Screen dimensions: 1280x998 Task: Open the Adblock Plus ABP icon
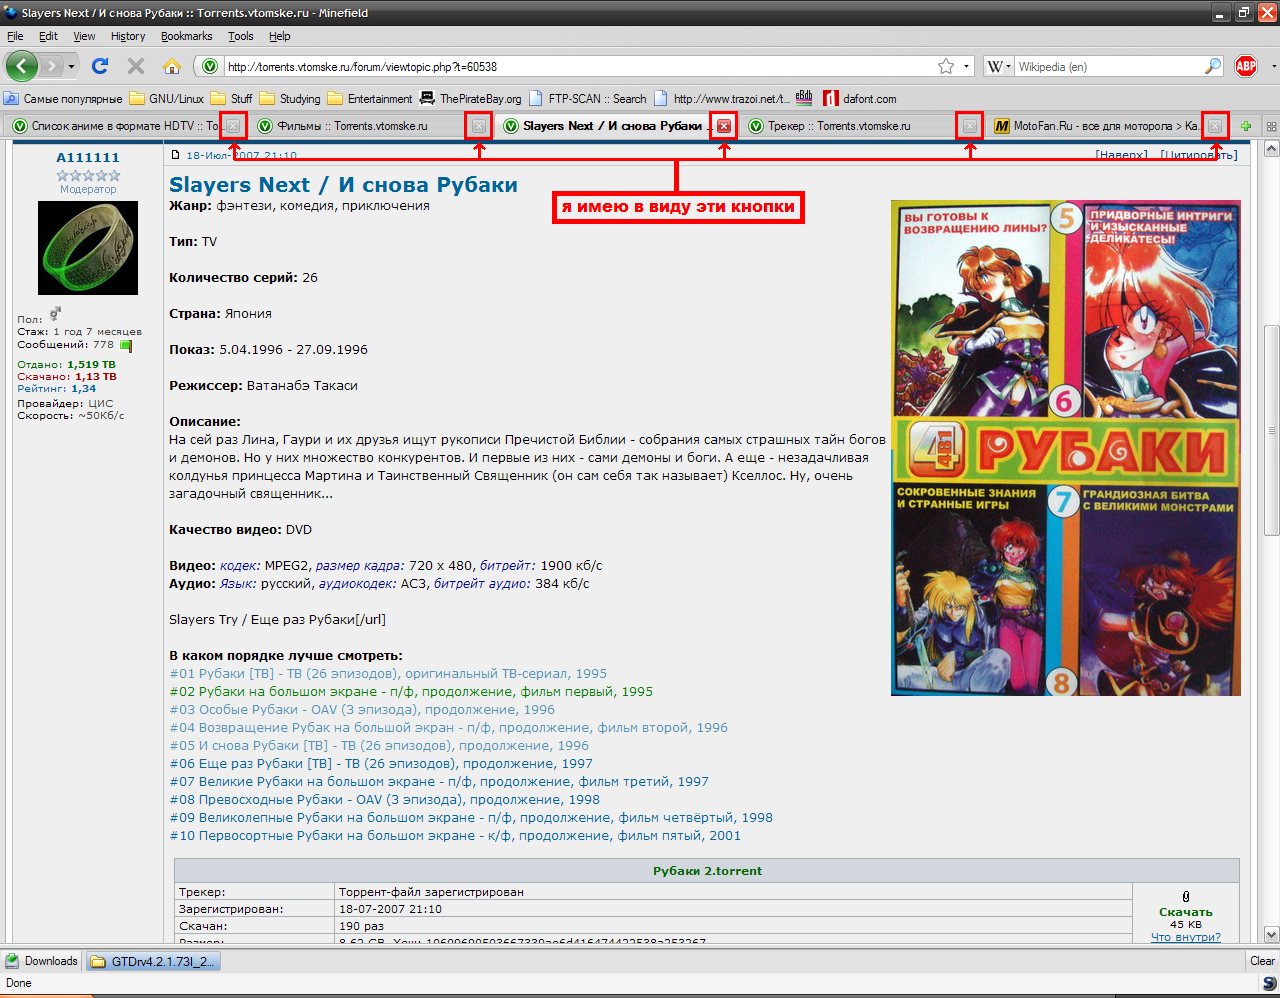pyautogui.click(x=1246, y=66)
